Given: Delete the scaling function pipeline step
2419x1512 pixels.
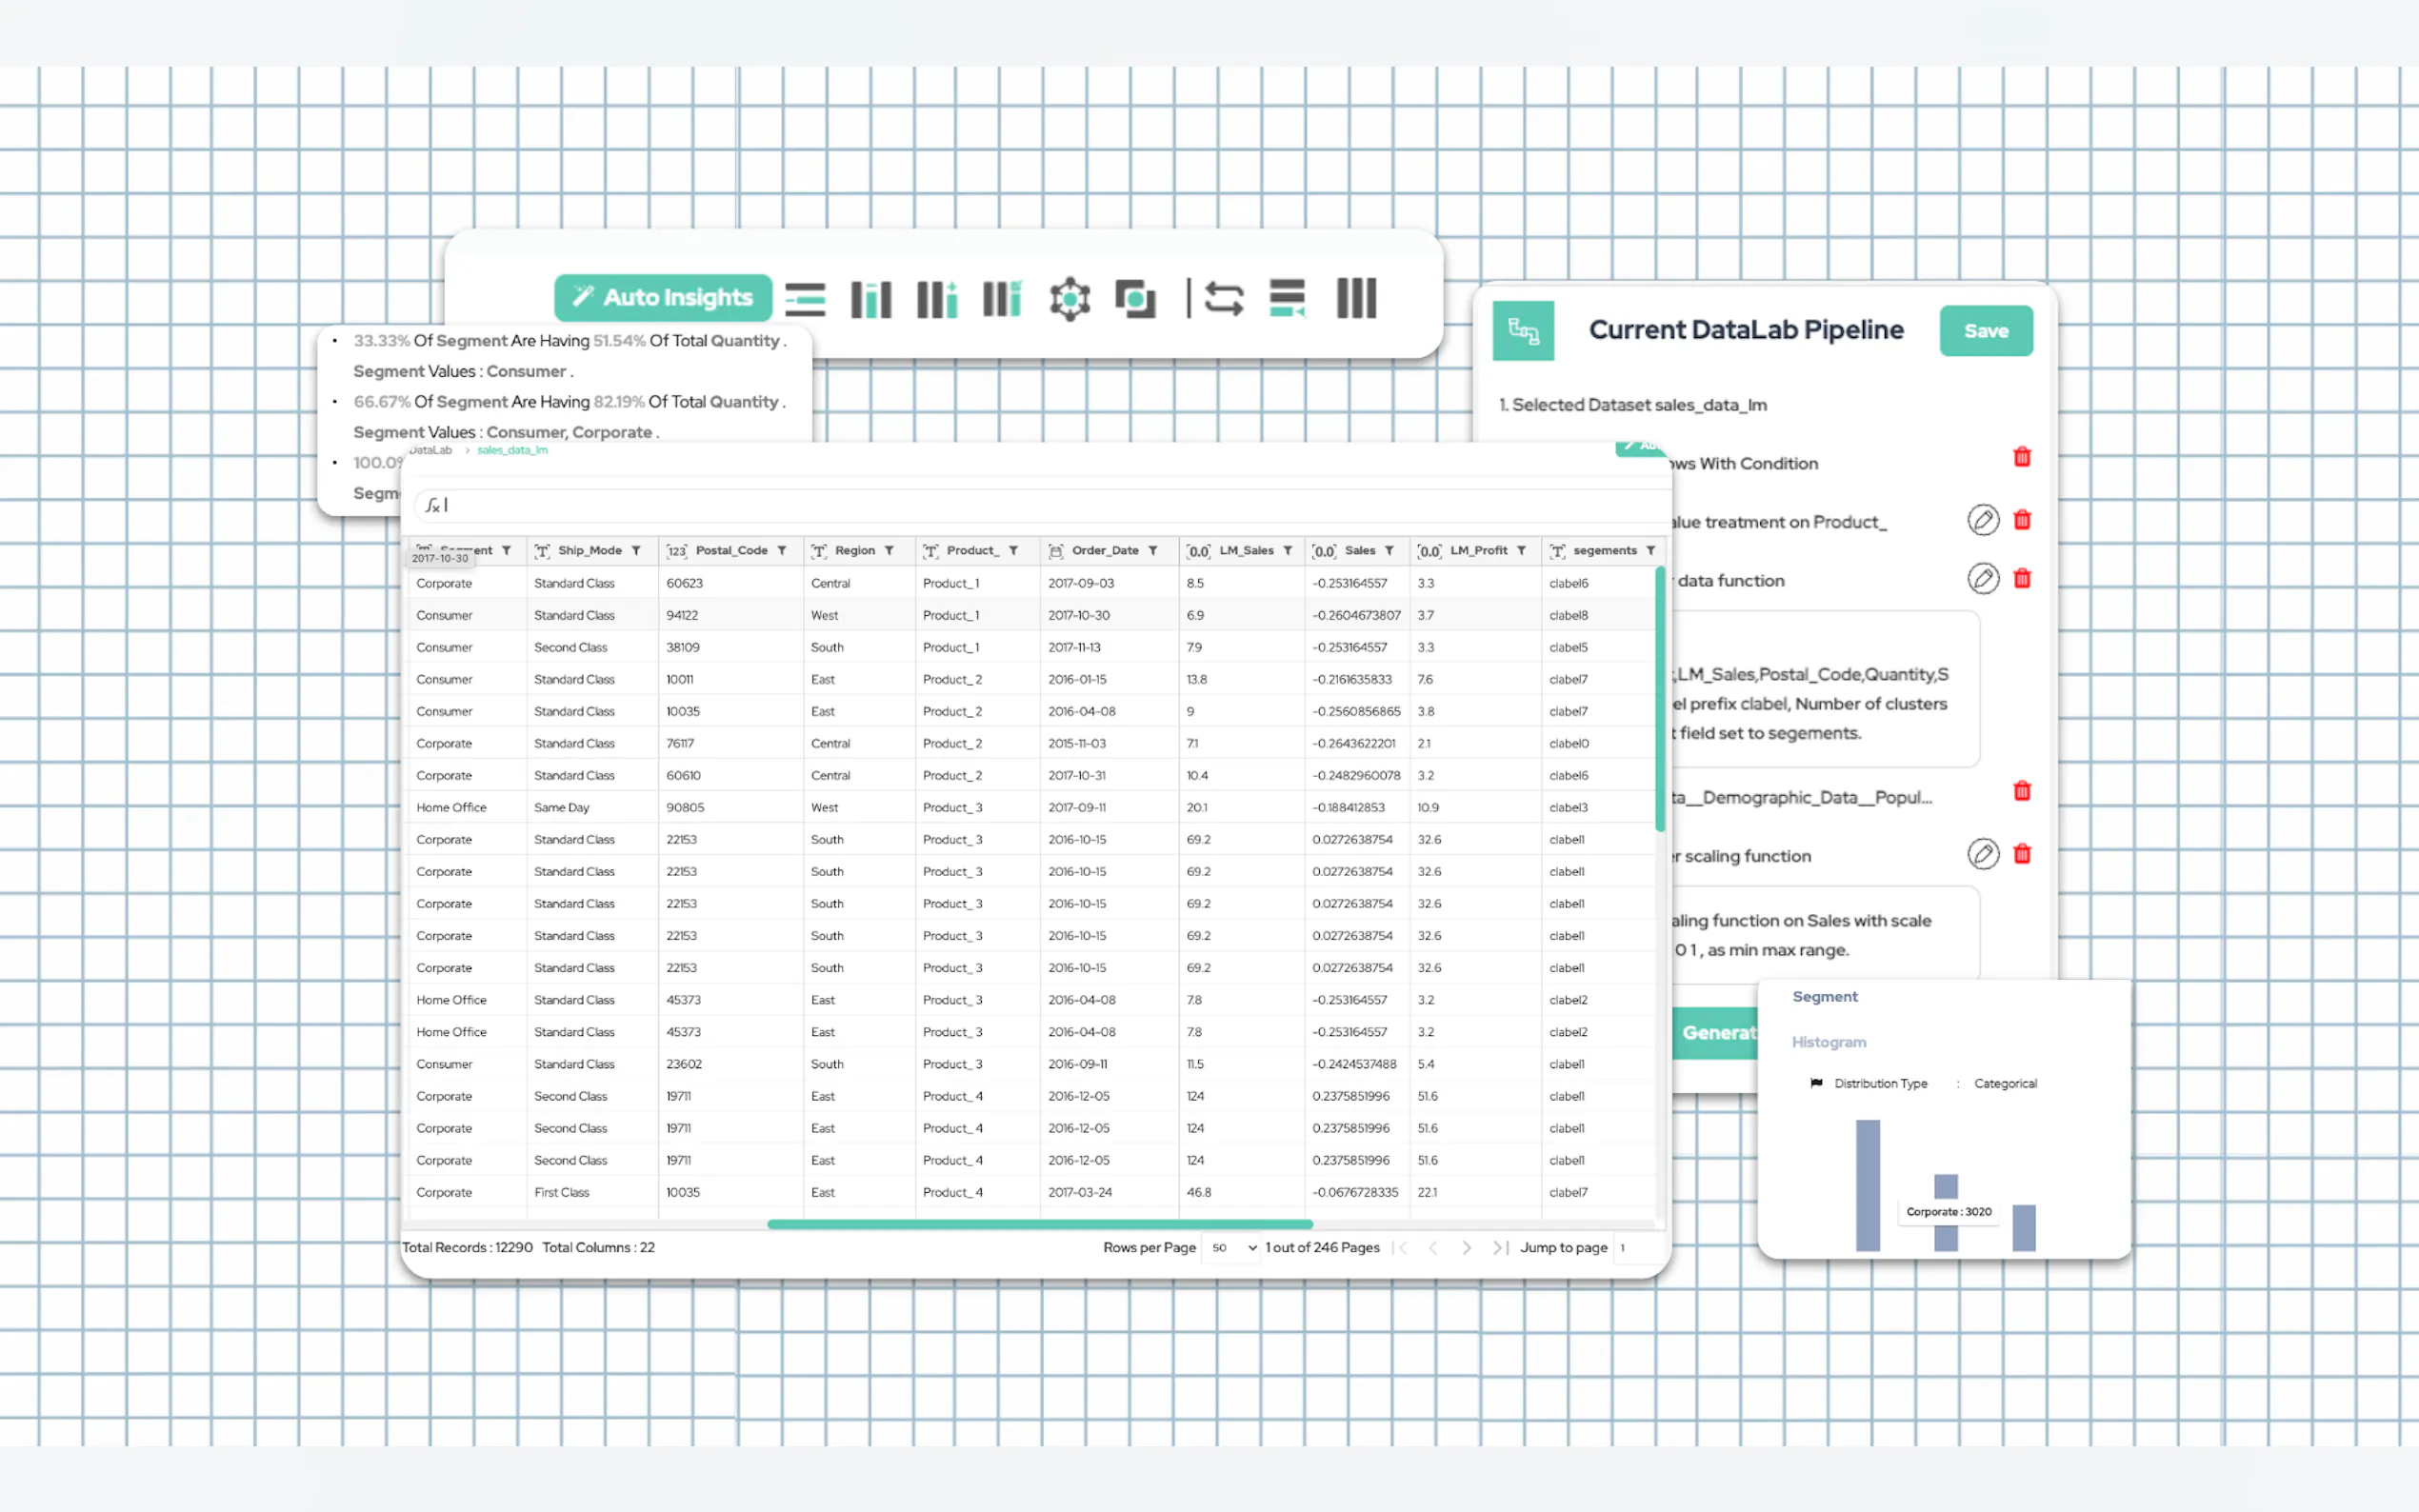Looking at the screenshot, I should point(2021,854).
